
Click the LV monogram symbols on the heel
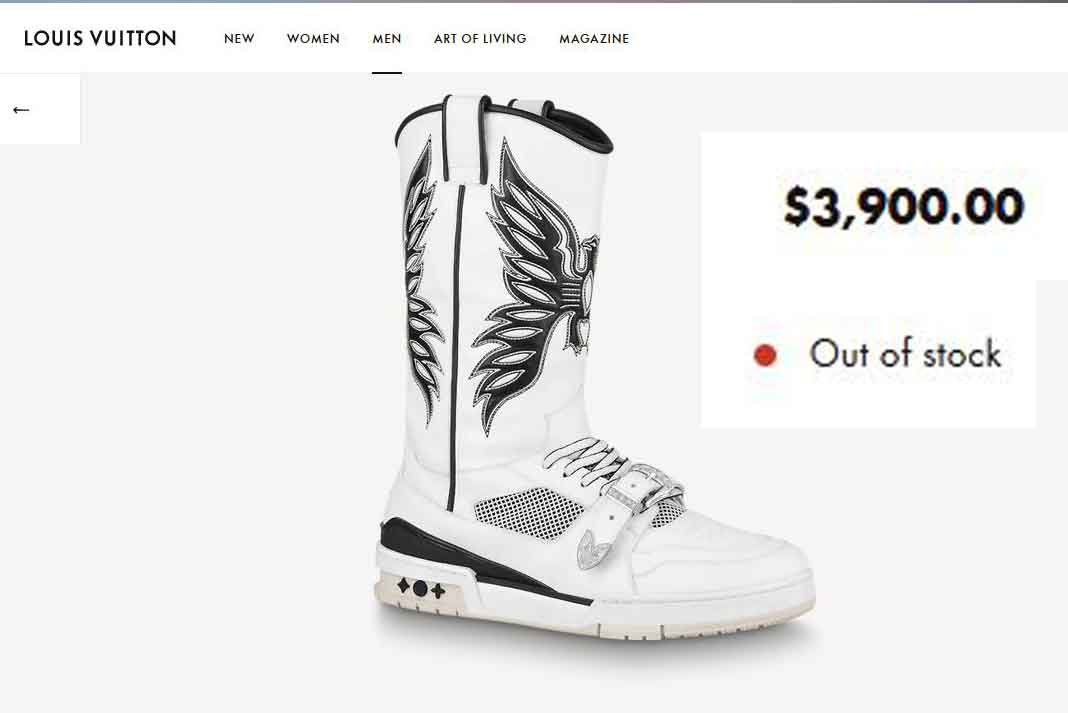tap(421, 588)
